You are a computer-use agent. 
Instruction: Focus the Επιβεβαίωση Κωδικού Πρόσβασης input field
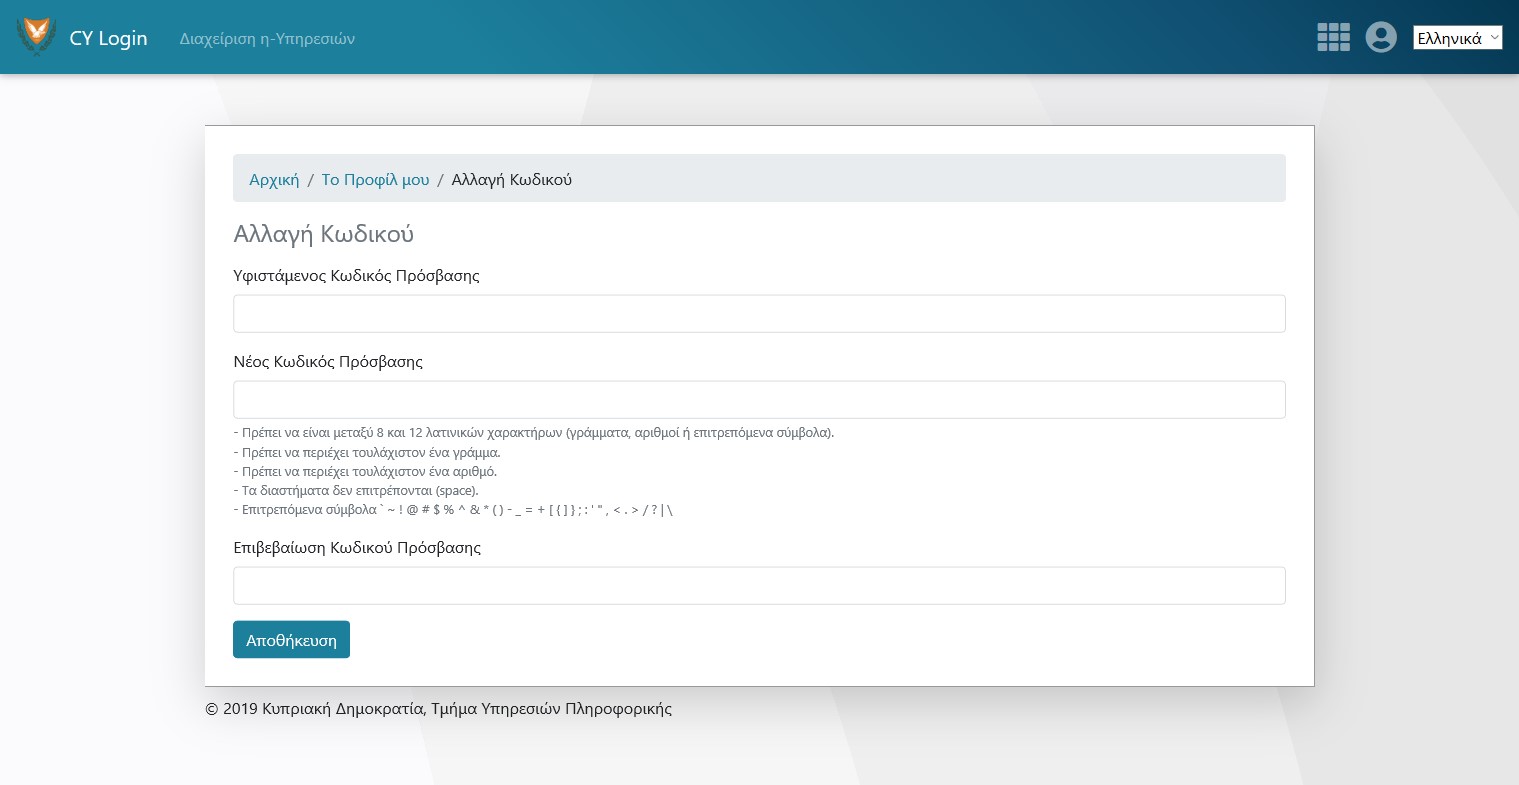(758, 586)
